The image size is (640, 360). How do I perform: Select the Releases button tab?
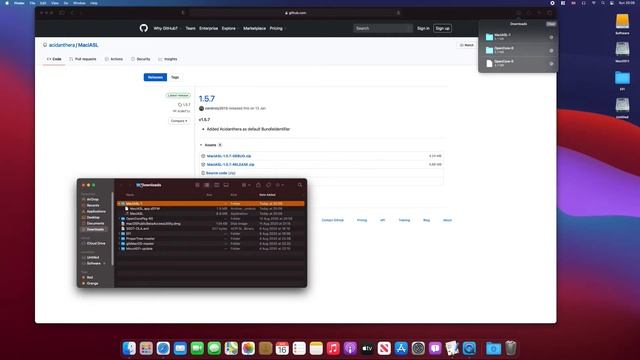[x=155, y=77]
